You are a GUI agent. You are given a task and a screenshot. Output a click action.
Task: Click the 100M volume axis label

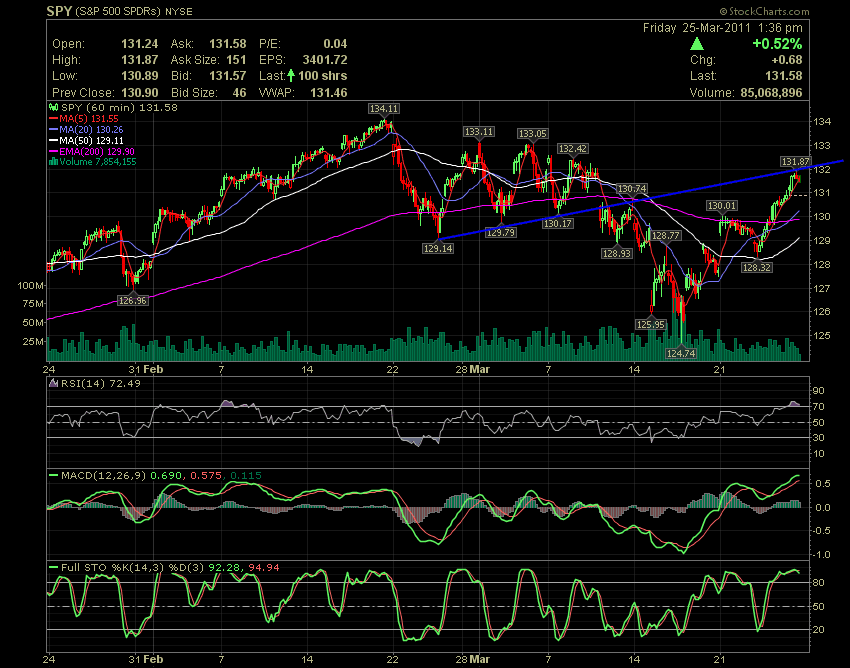tap(31, 286)
